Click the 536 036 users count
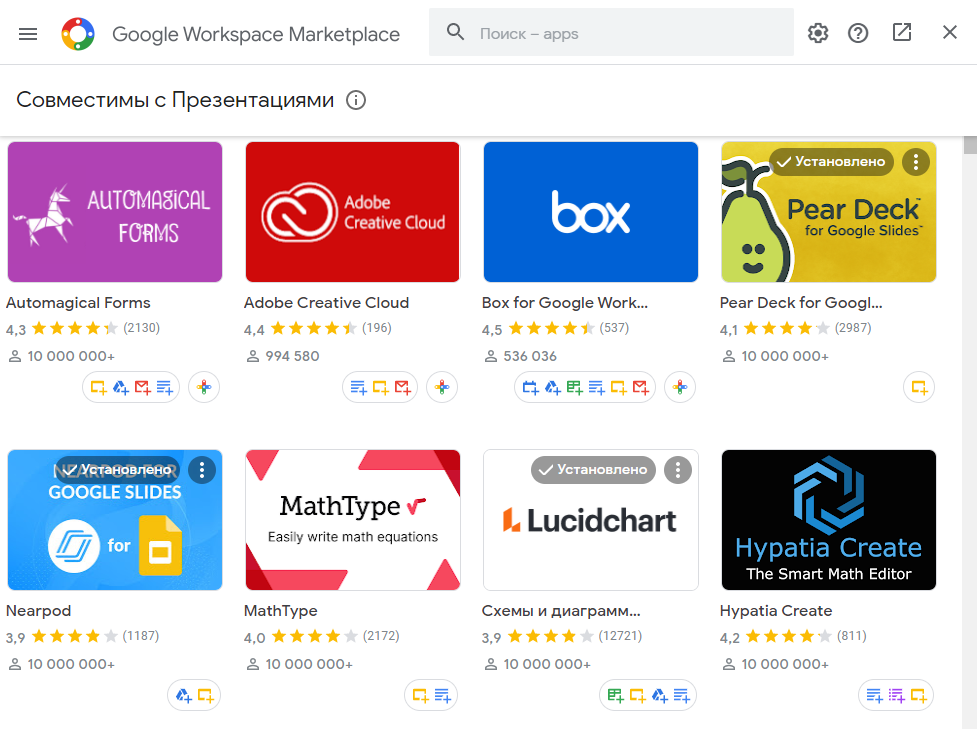 (x=530, y=356)
